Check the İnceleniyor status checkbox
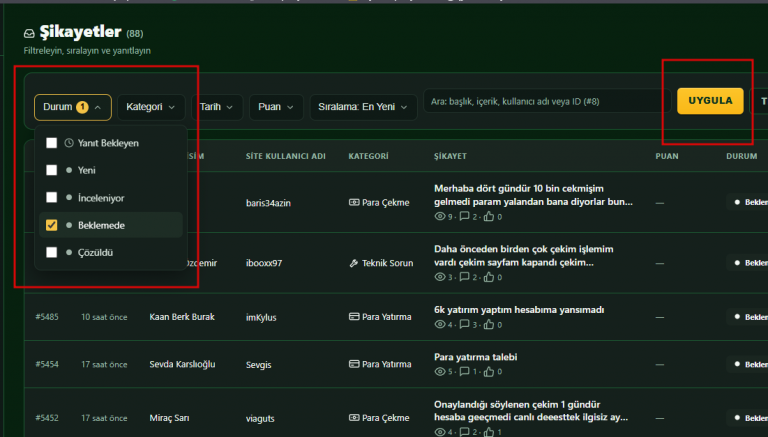 click(51, 197)
